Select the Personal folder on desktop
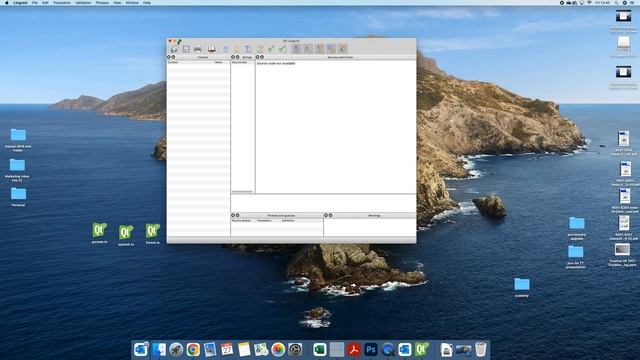This screenshot has height=360, width=640. (x=18, y=196)
